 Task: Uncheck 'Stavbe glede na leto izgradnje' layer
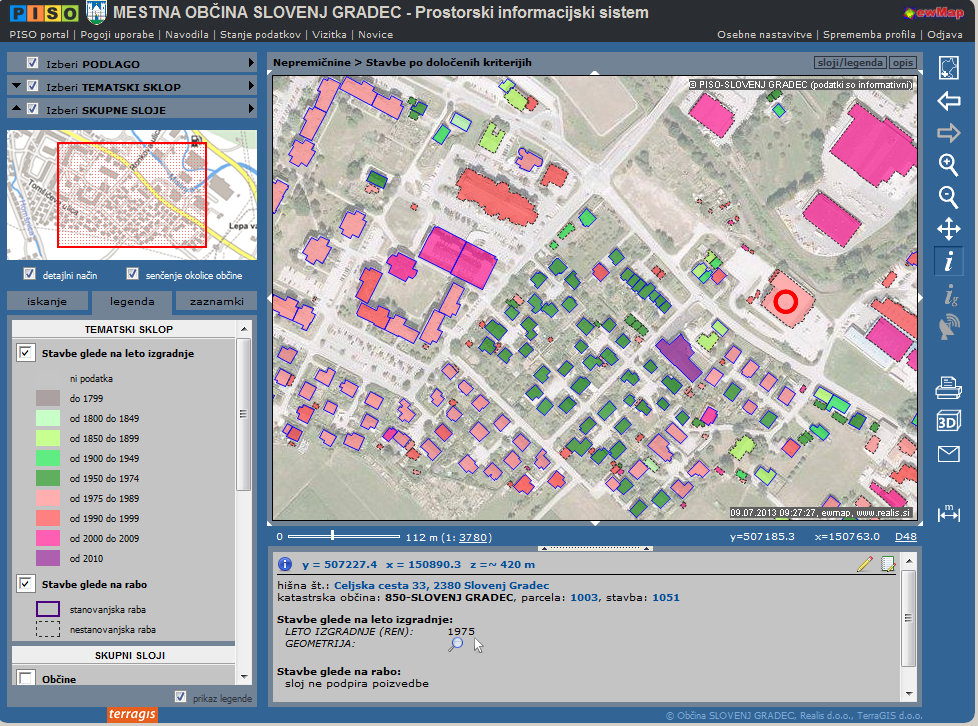25,353
